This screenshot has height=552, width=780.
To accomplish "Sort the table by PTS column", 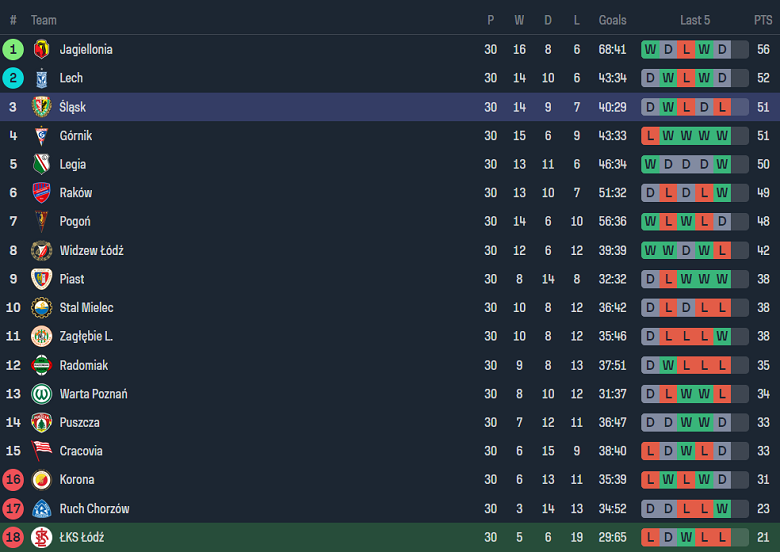I will (x=763, y=20).
